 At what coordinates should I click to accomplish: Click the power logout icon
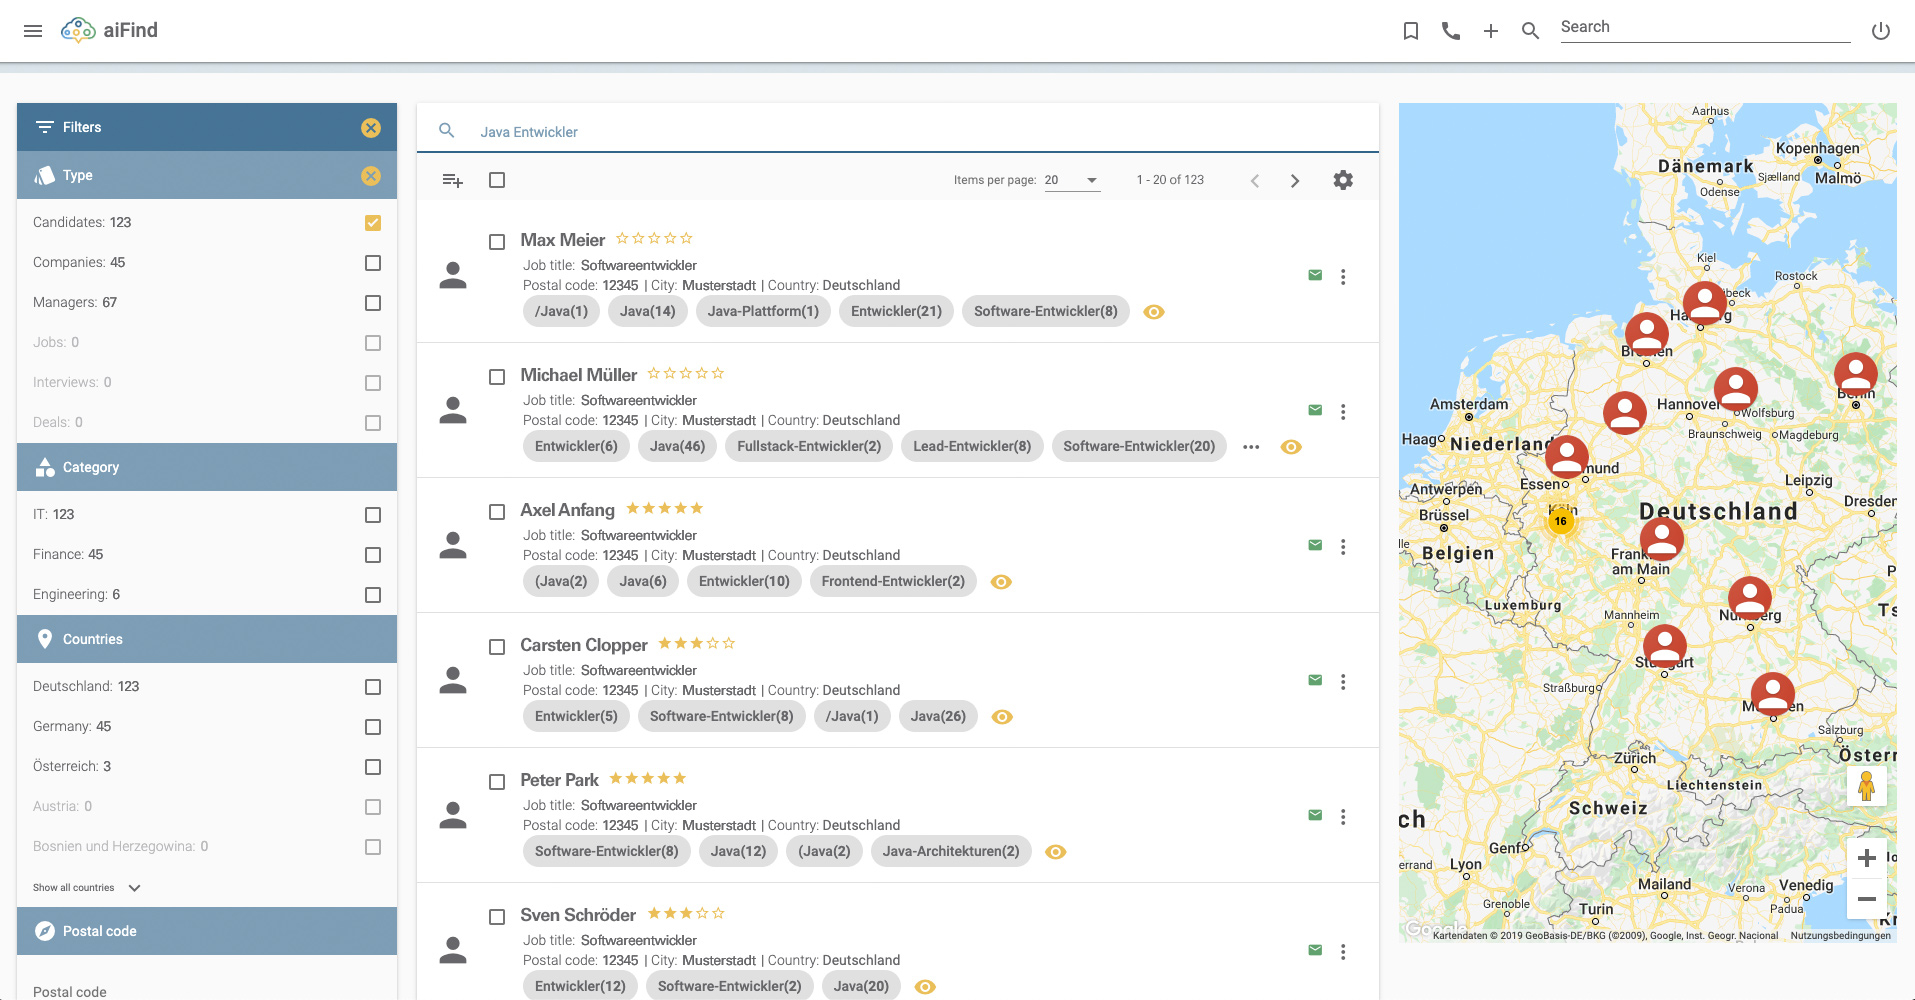pyautogui.click(x=1880, y=31)
